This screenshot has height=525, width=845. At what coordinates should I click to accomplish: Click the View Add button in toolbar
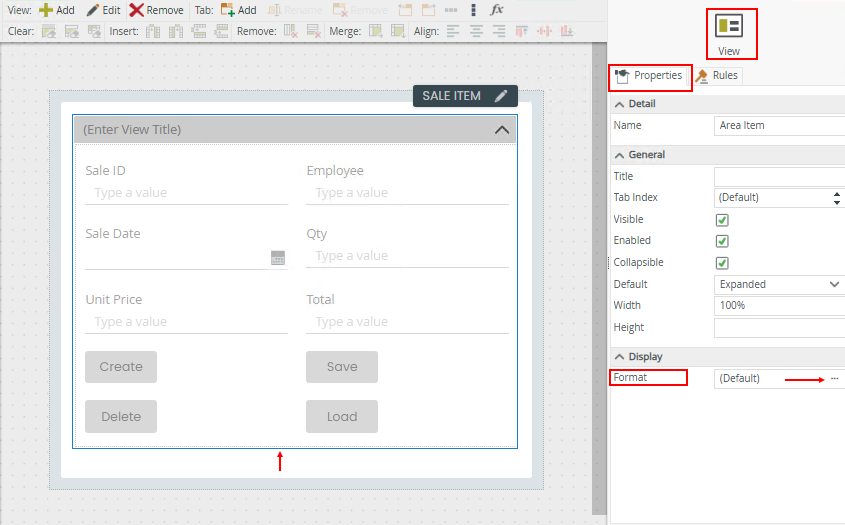(x=57, y=10)
